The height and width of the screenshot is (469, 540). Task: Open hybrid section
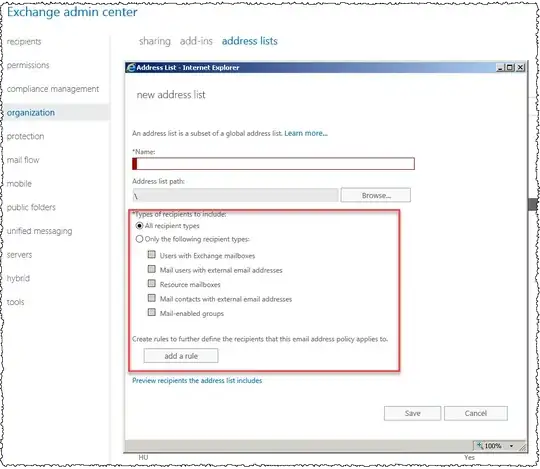pyautogui.click(x=18, y=278)
